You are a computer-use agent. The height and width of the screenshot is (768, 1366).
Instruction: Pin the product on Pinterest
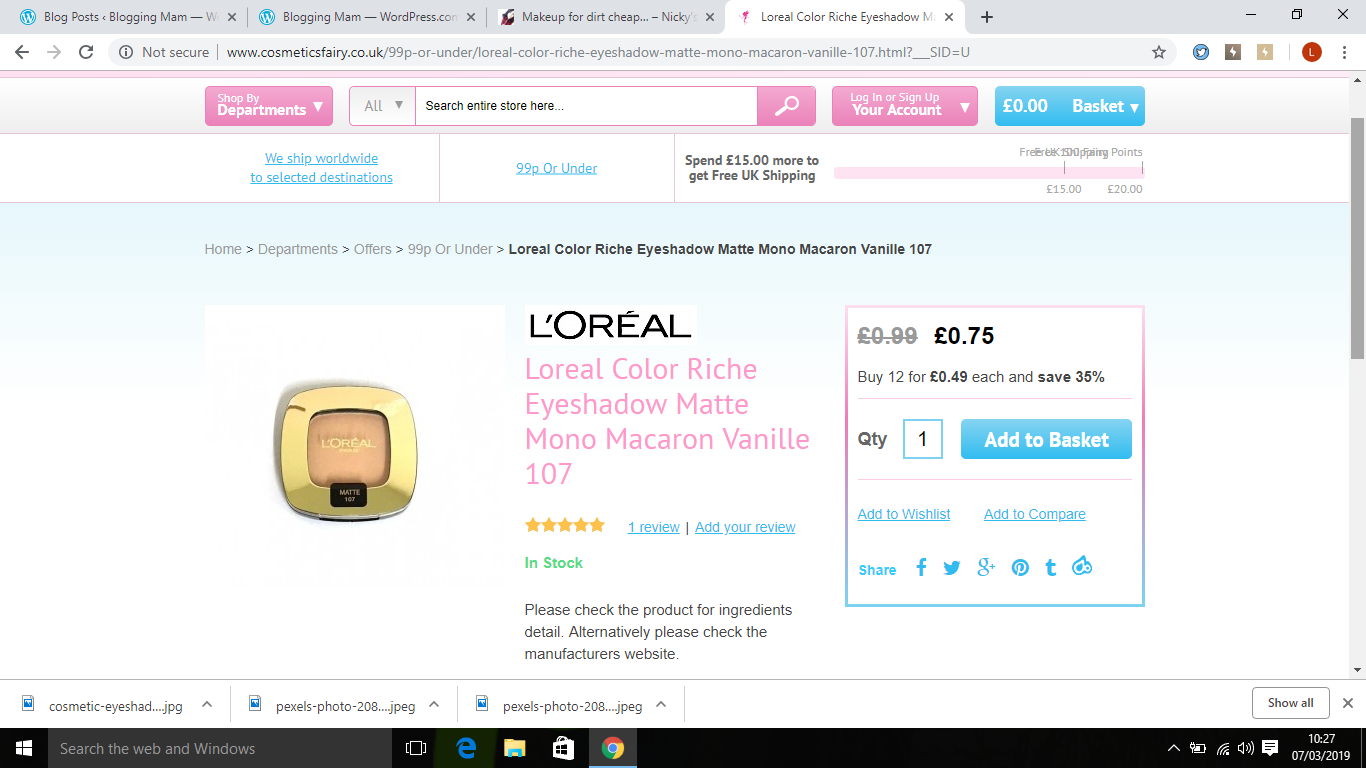click(x=1020, y=568)
